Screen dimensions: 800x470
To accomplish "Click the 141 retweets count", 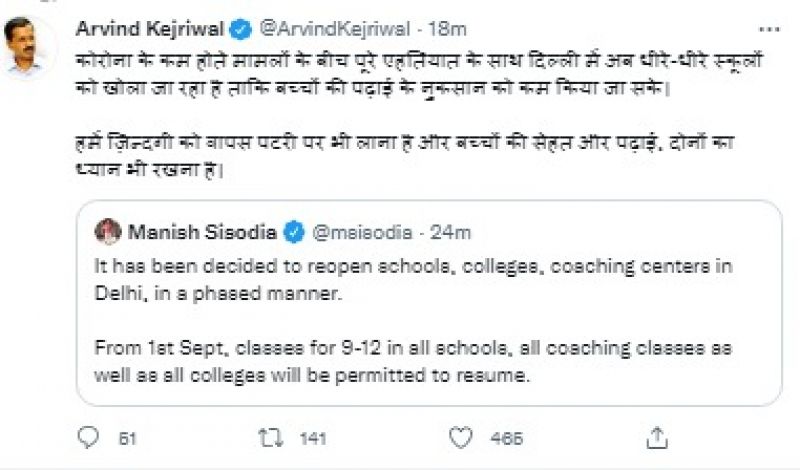I will [314, 438].
